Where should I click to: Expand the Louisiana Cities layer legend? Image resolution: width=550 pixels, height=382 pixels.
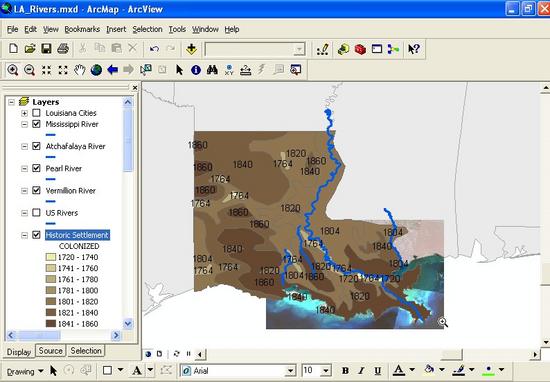tap(24, 113)
